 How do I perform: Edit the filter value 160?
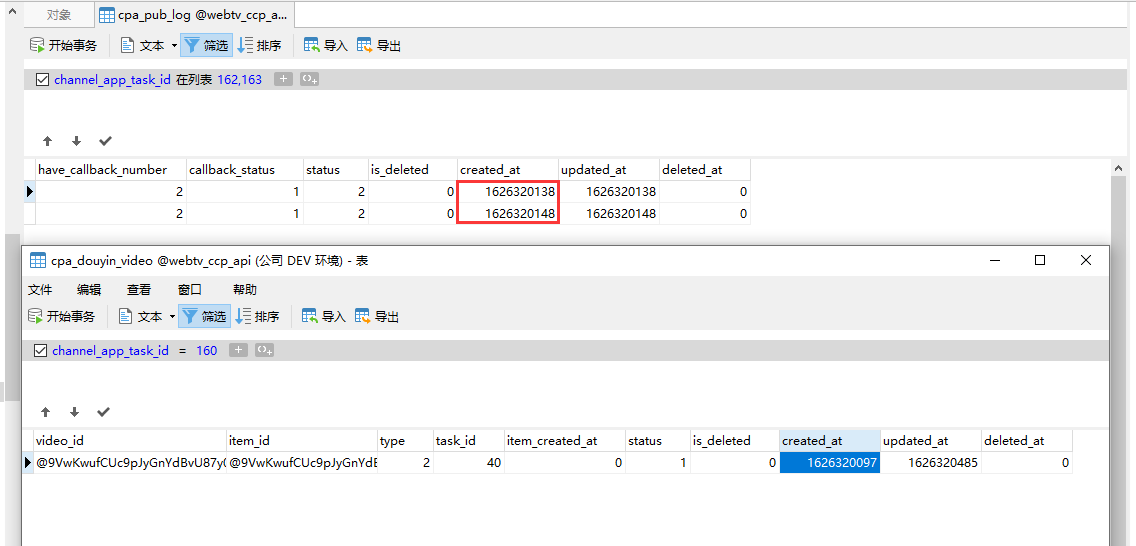pyautogui.click(x=206, y=350)
